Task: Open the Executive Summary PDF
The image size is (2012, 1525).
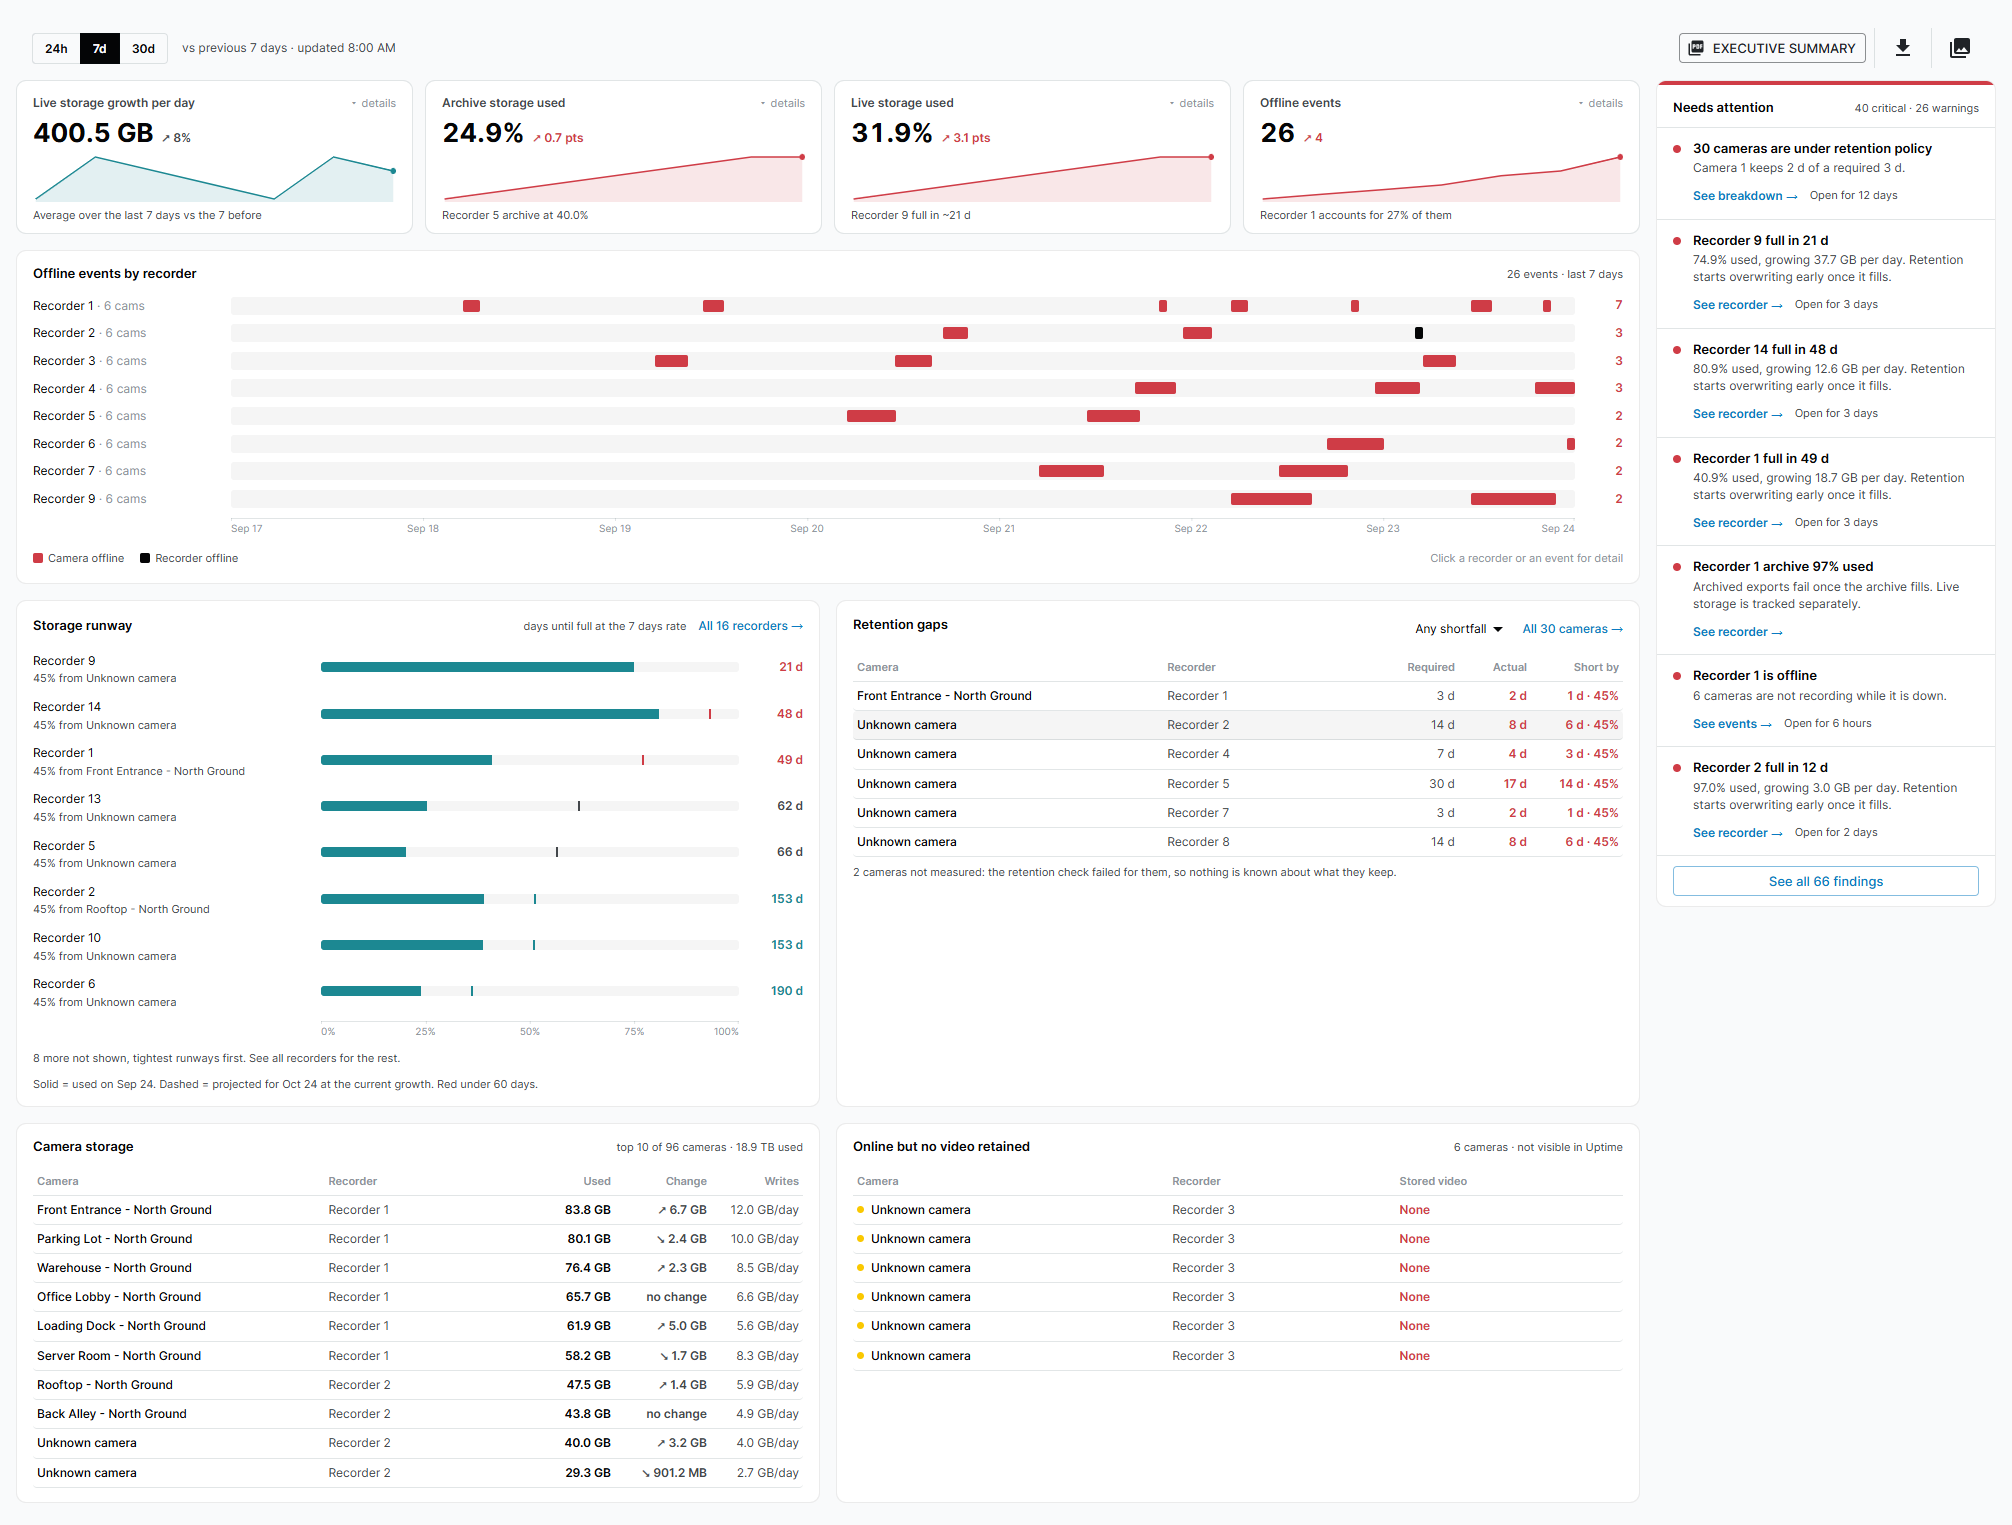Action: coord(1772,48)
